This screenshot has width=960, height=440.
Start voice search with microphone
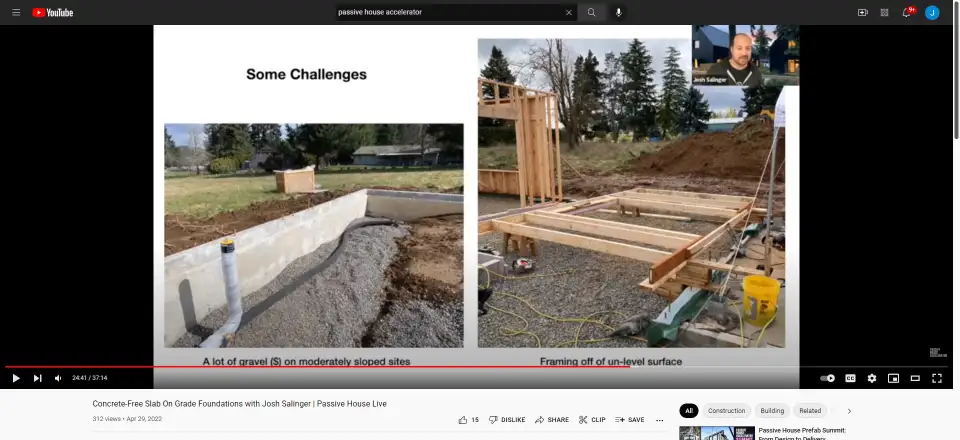[619, 12]
